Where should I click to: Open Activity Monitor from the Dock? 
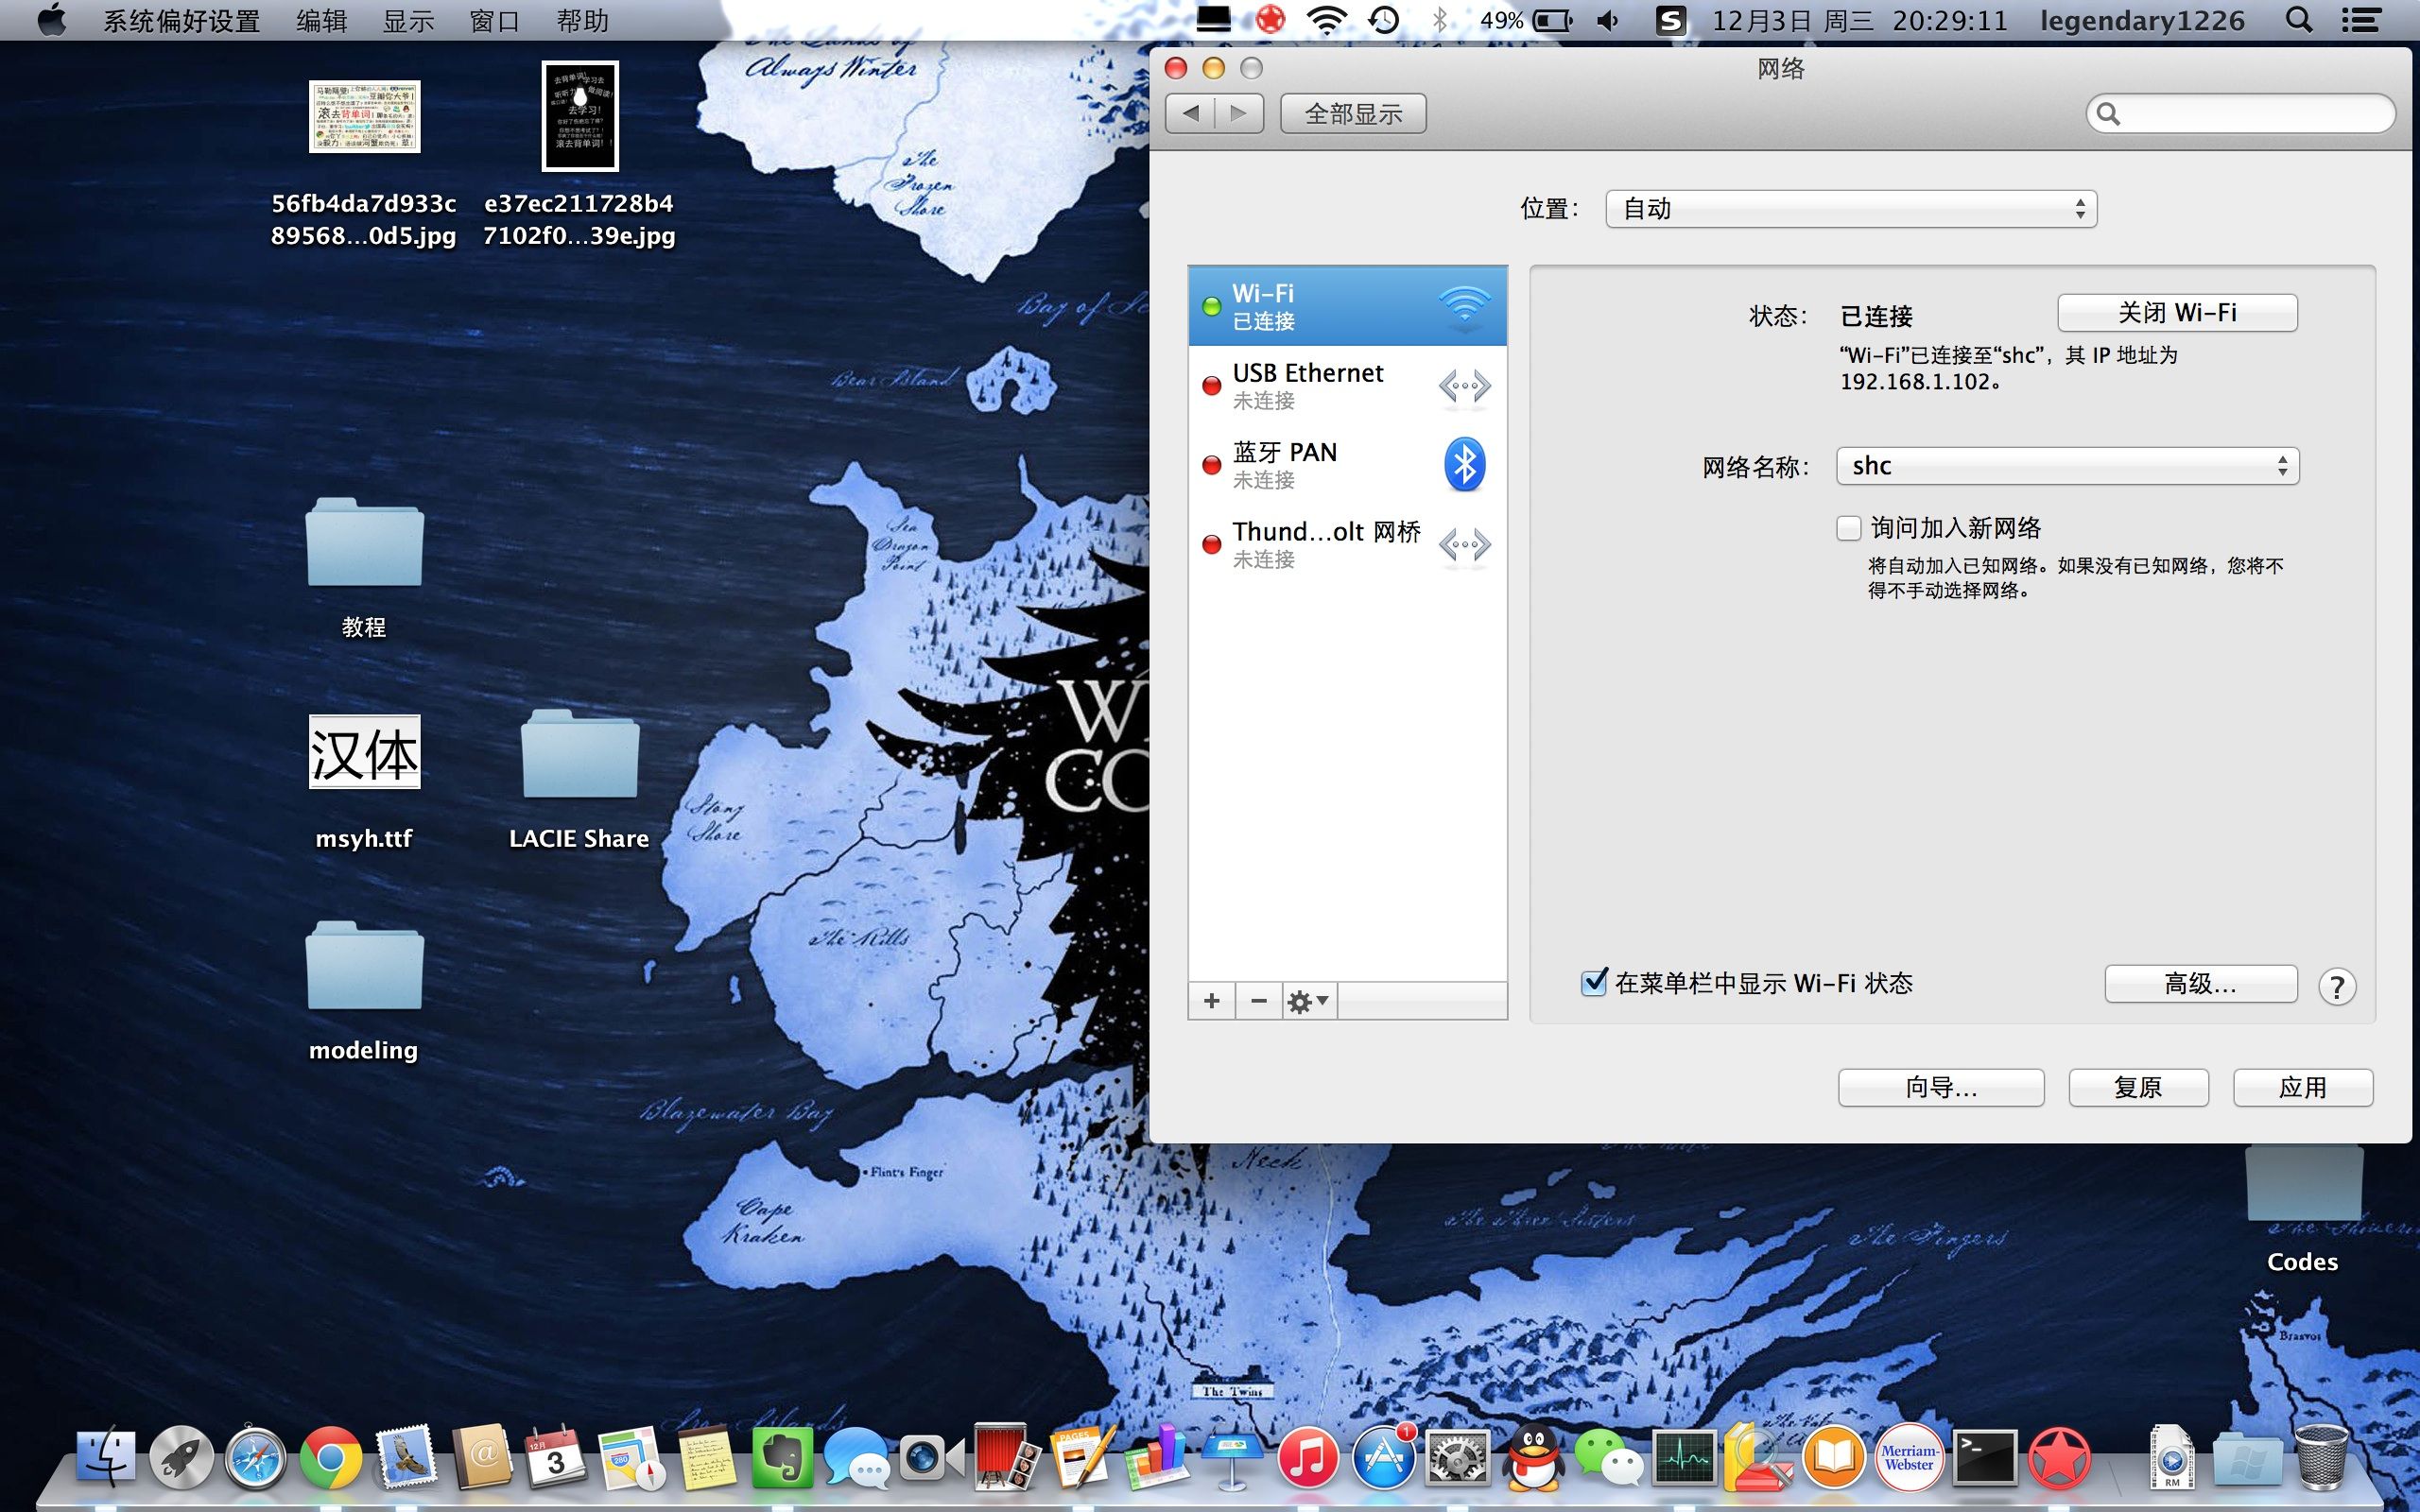click(1684, 1458)
